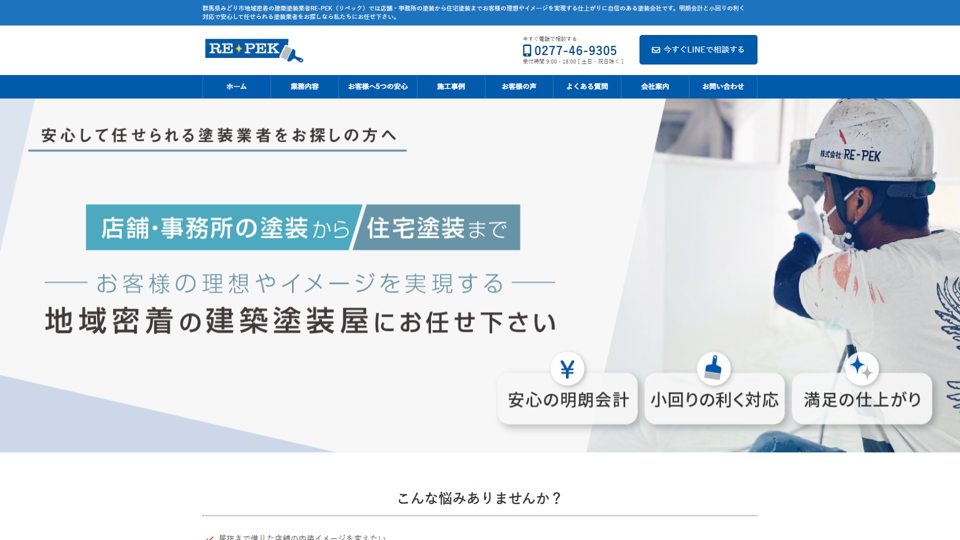The height and width of the screenshot is (540, 960).
Task: Open お客様へ5つの安心 in navigation
Action: pyautogui.click(x=378, y=87)
